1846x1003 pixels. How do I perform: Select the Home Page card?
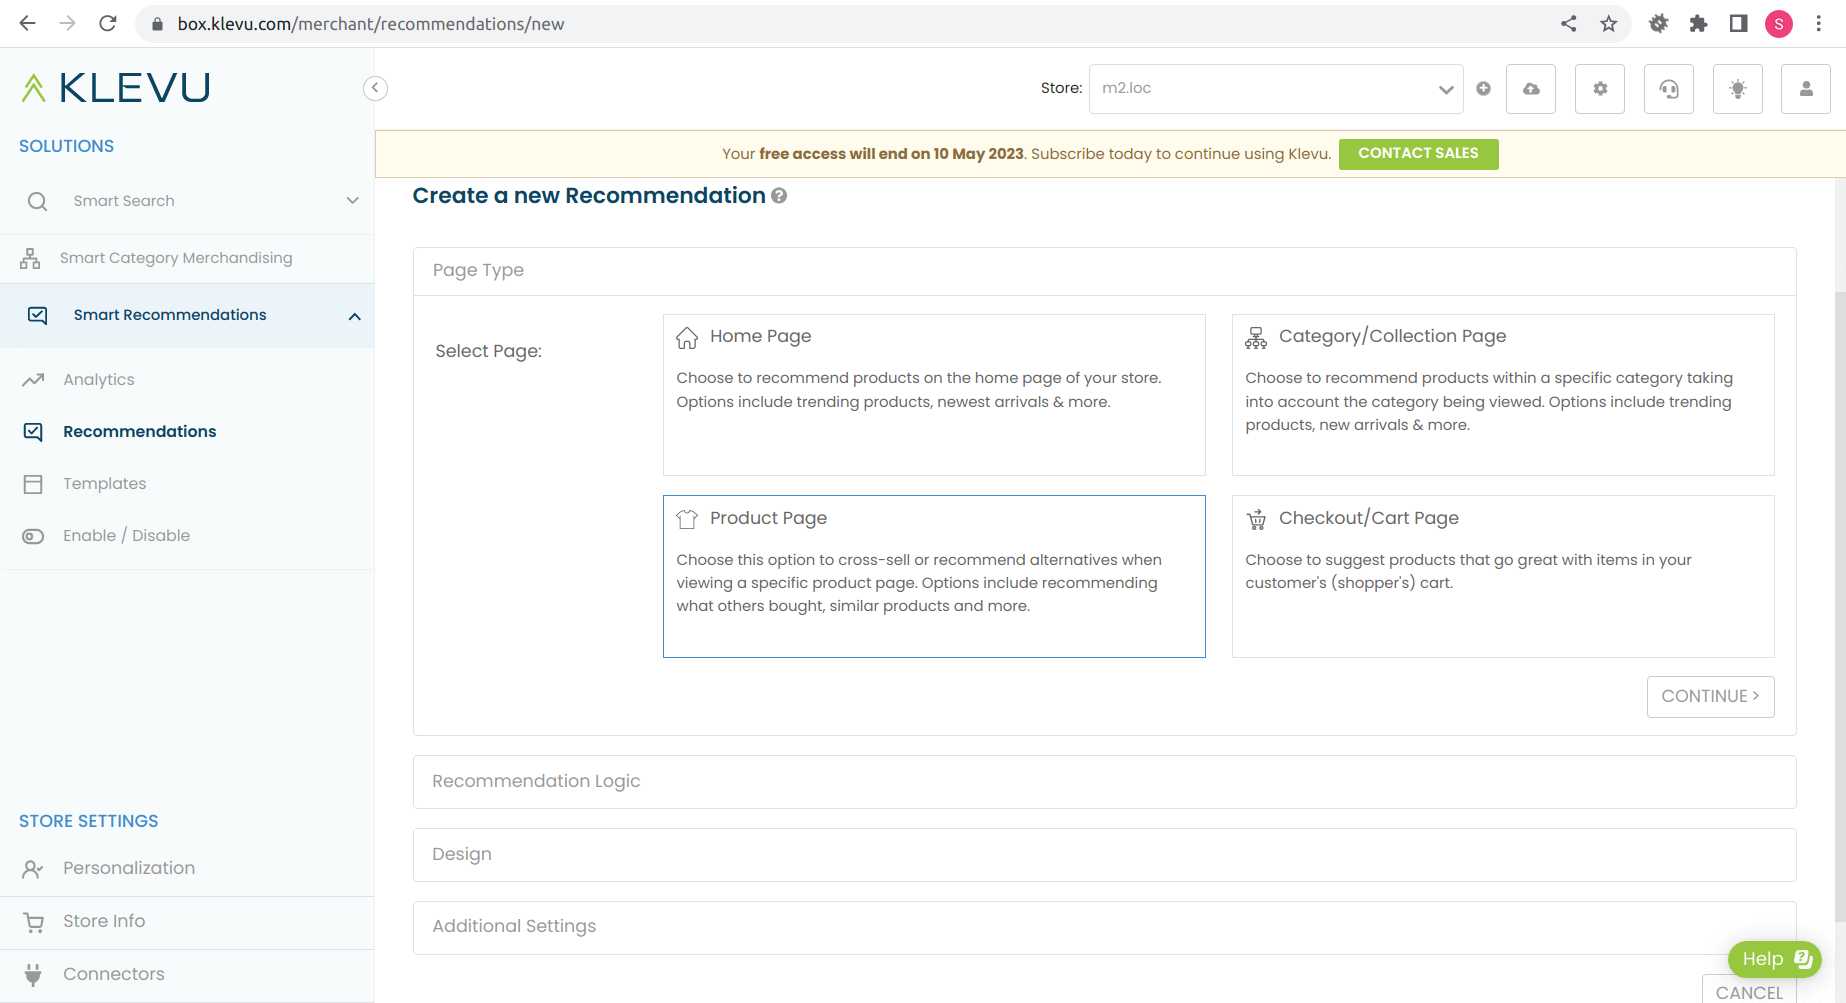click(934, 395)
